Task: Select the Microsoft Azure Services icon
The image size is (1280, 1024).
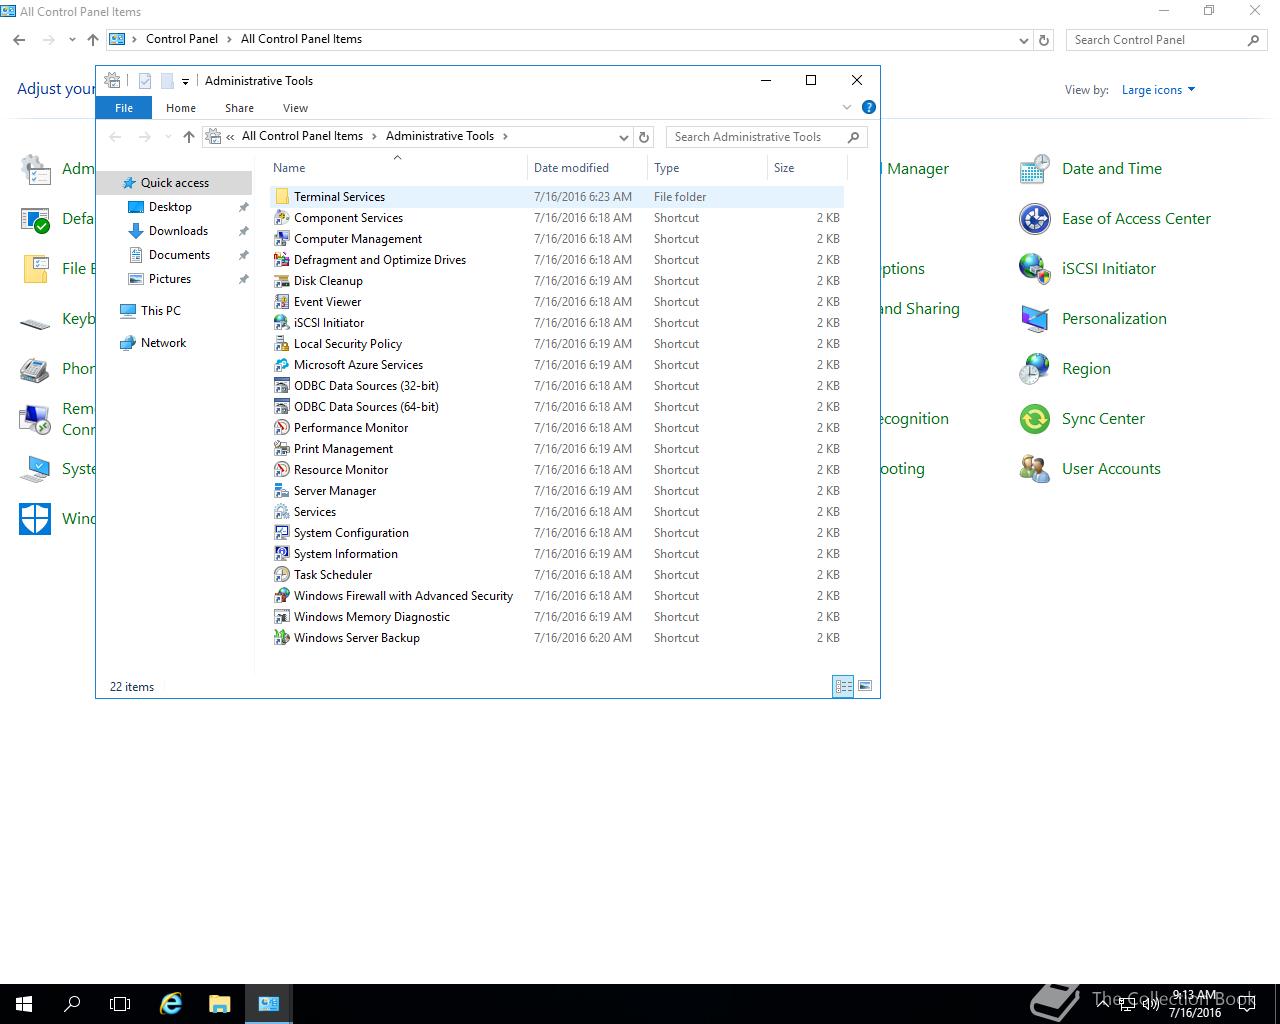Action: click(x=282, y=365)
